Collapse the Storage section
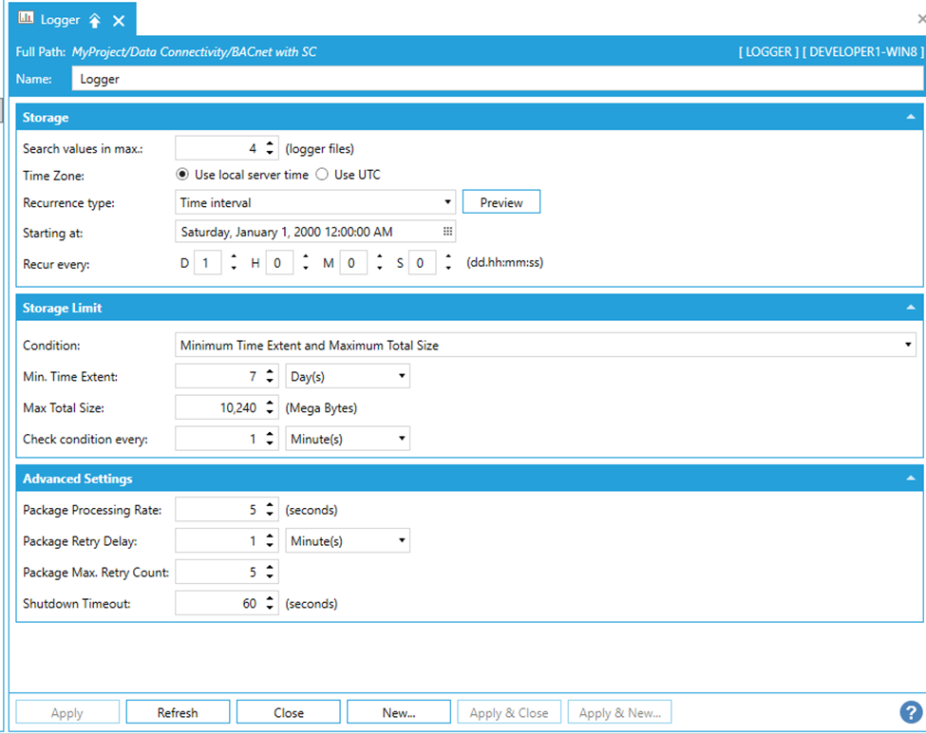Screen dimensions: 926x734 (910, 117)
